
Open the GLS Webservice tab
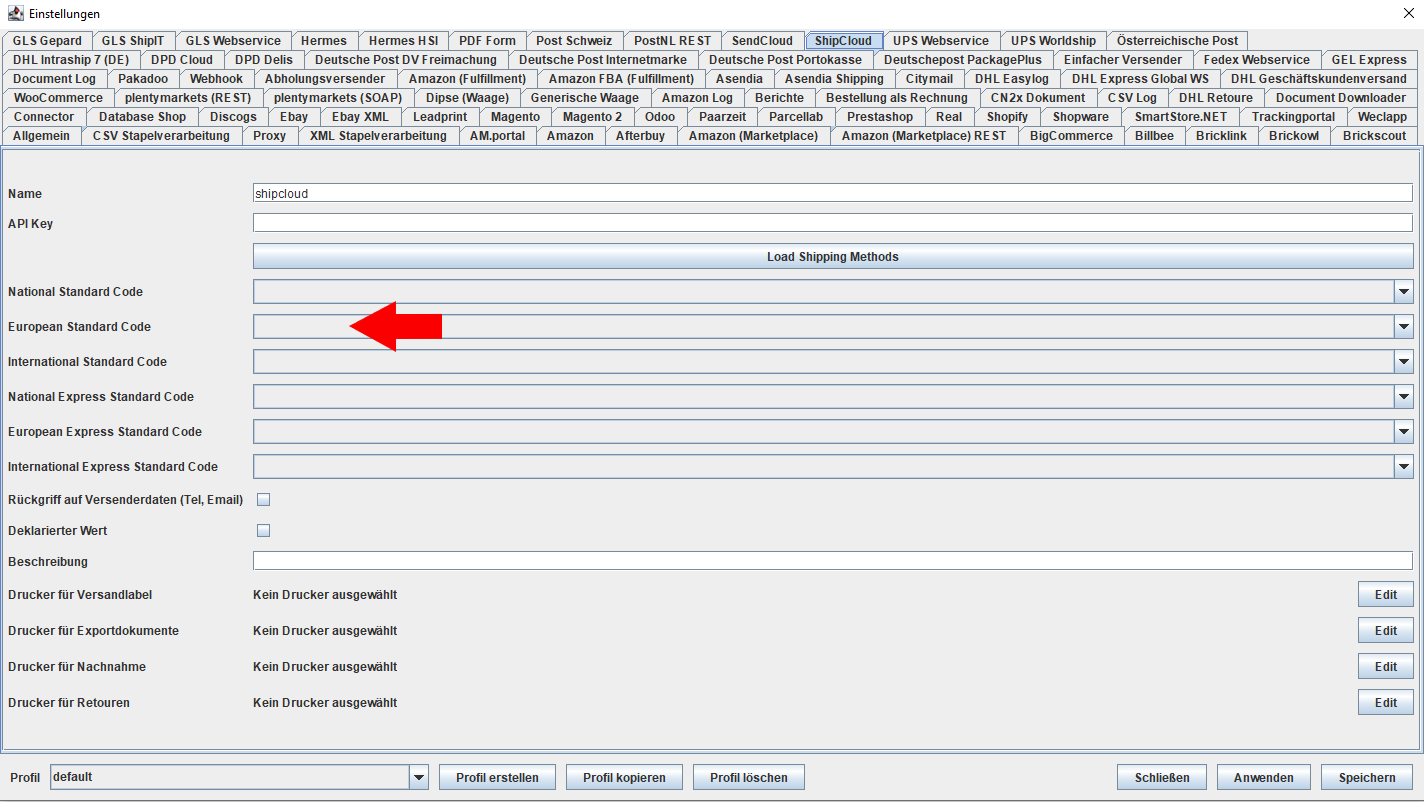click(x=233, y=41)
